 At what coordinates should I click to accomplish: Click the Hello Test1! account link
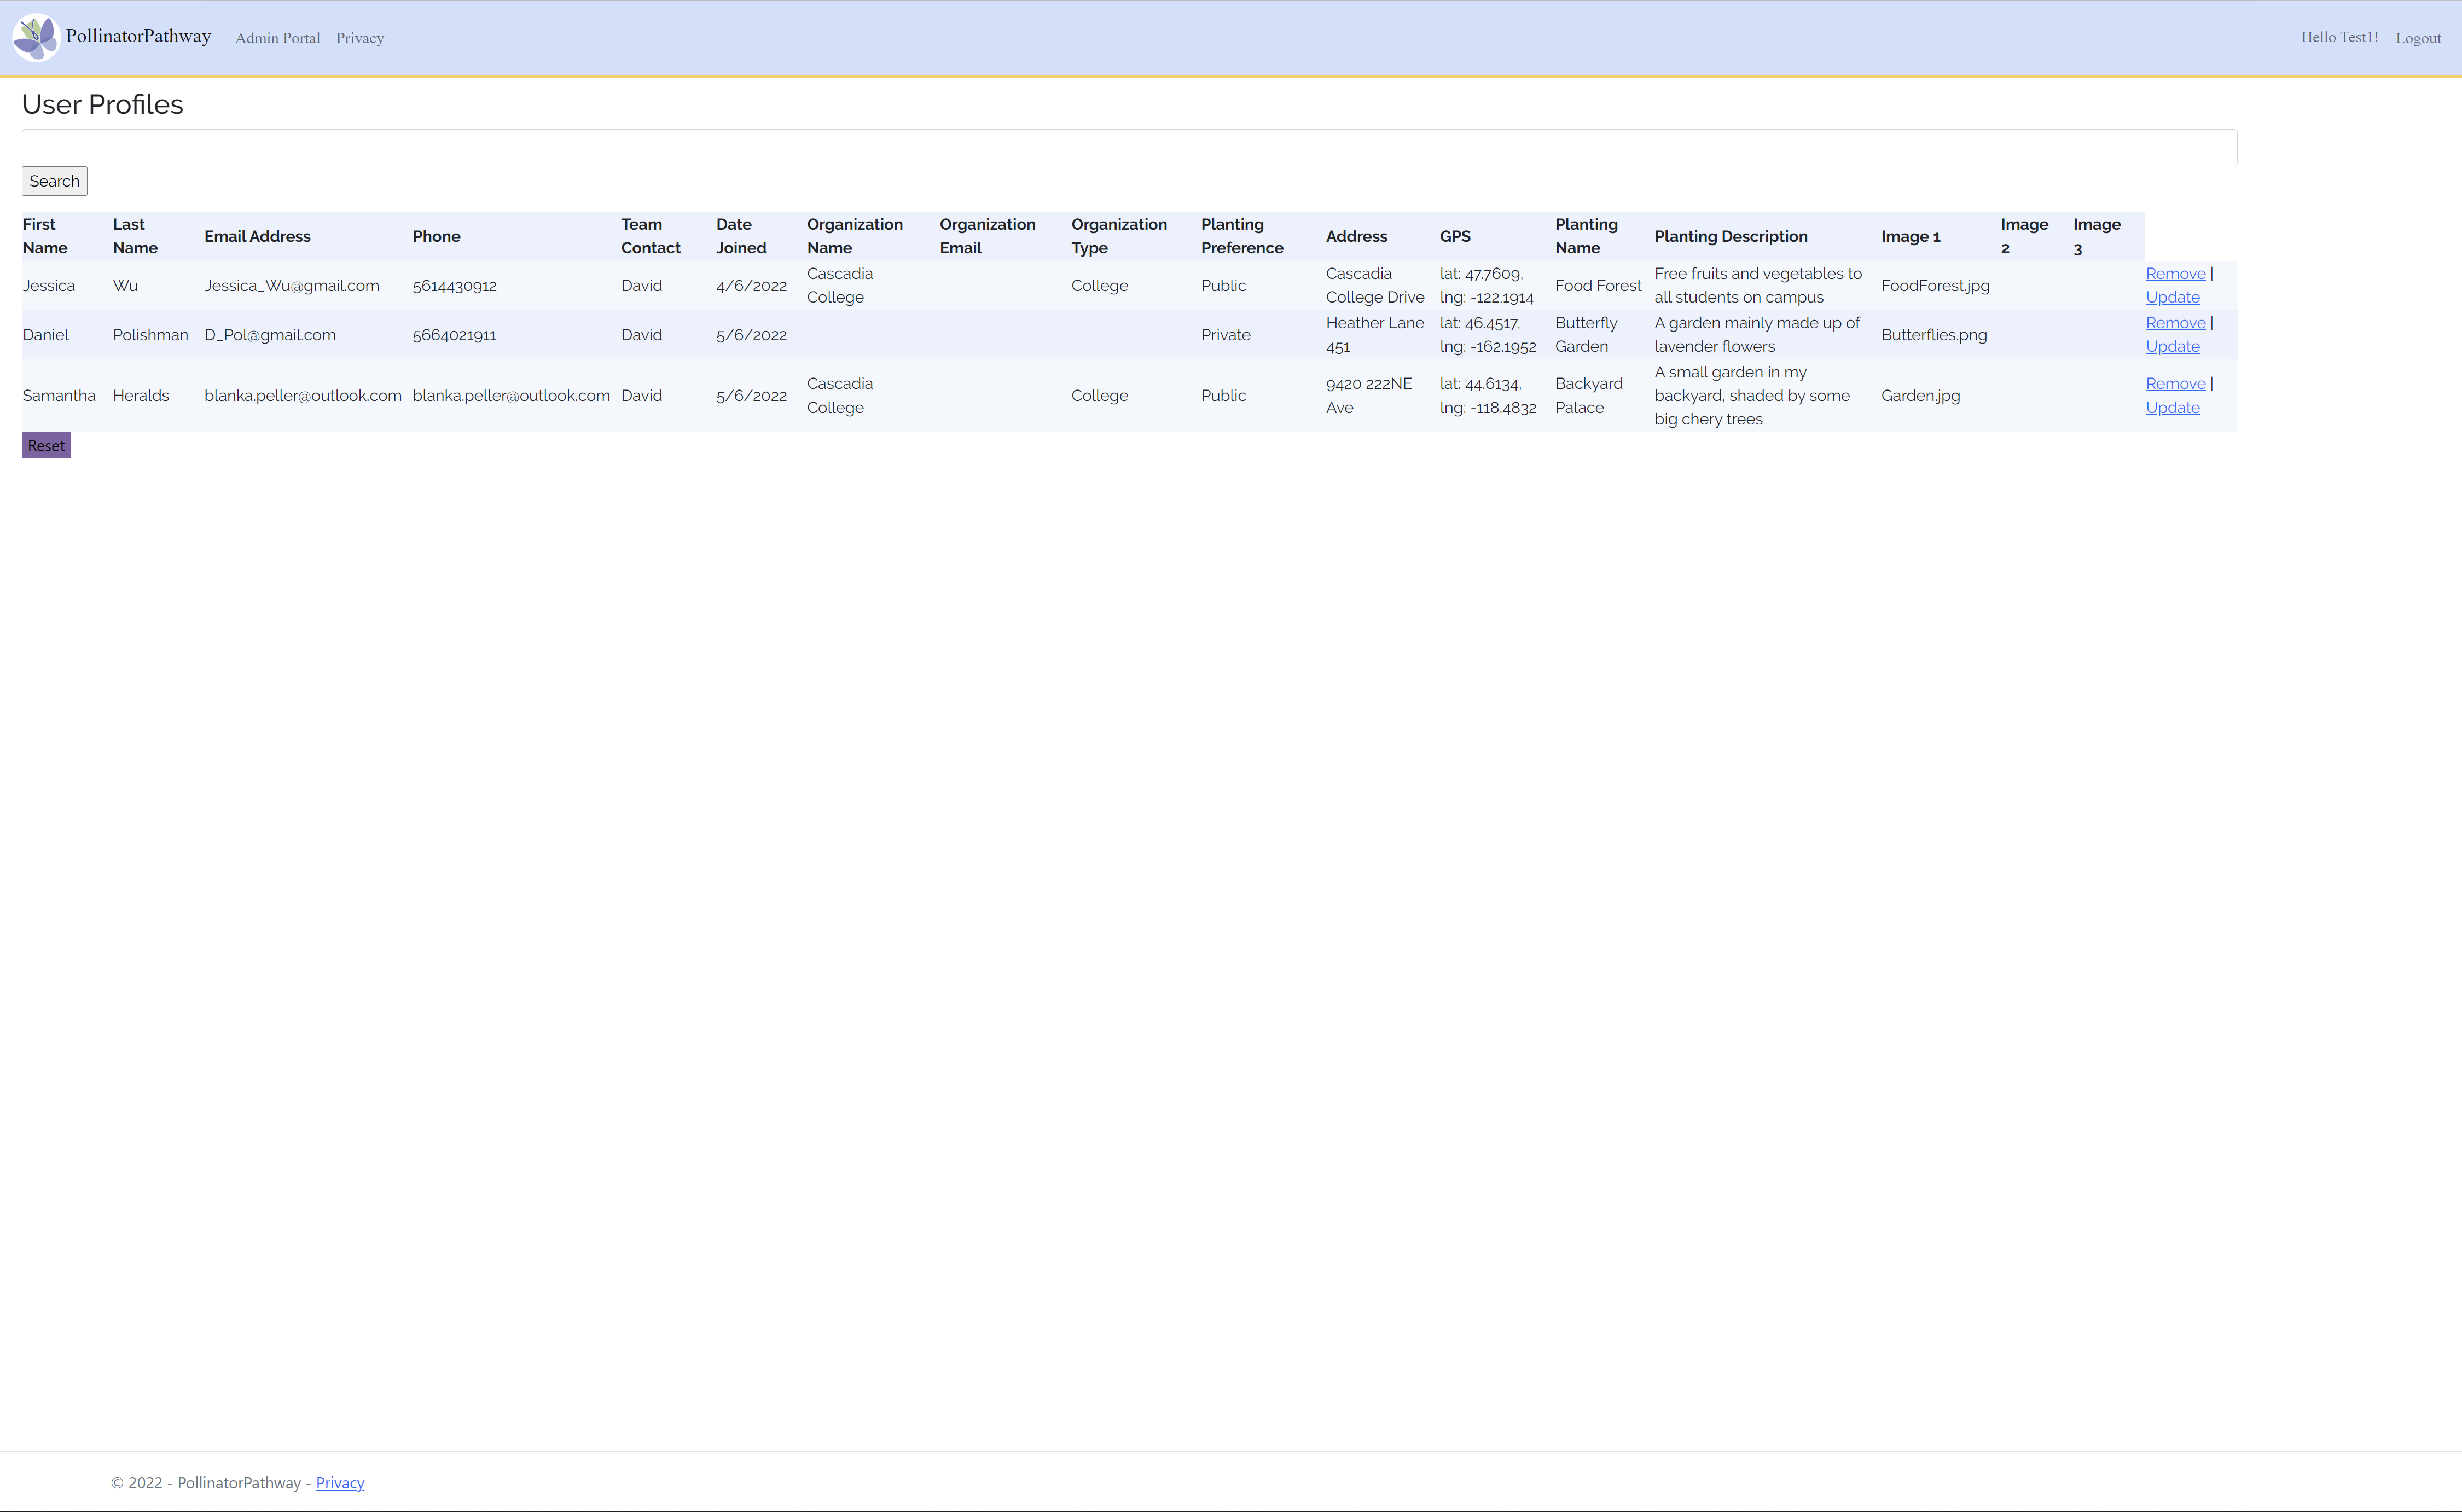pos(2339,37)
